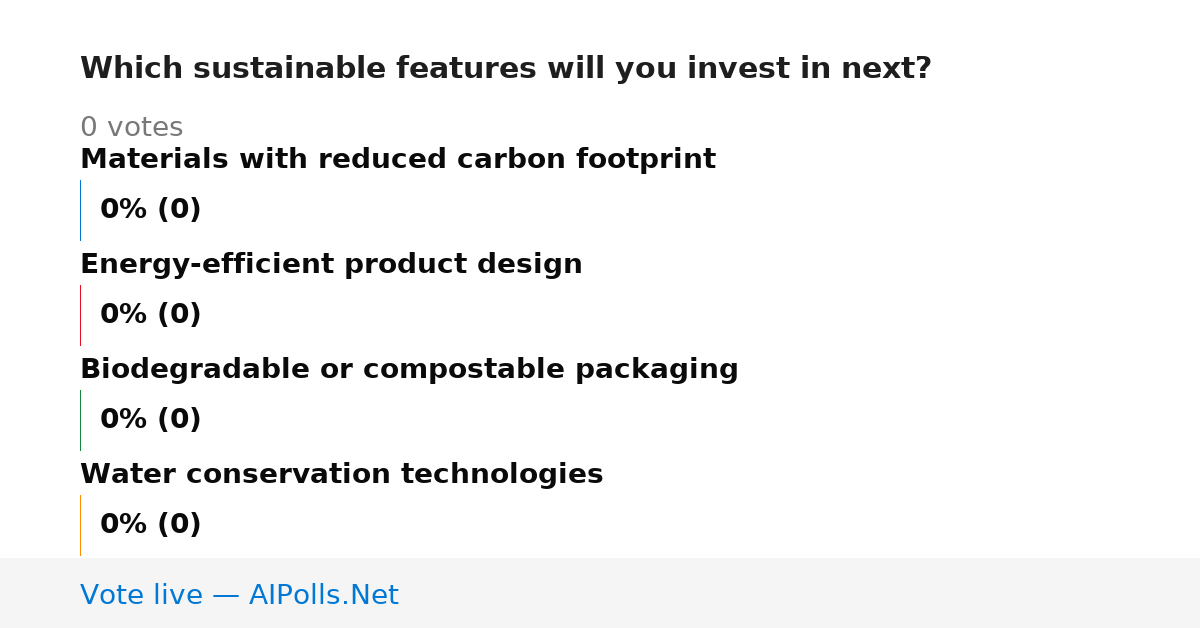Open the 'Vote live' footer link text
Image resolution: width=1200 pixels, height=628 pixels.
(141, 596)
